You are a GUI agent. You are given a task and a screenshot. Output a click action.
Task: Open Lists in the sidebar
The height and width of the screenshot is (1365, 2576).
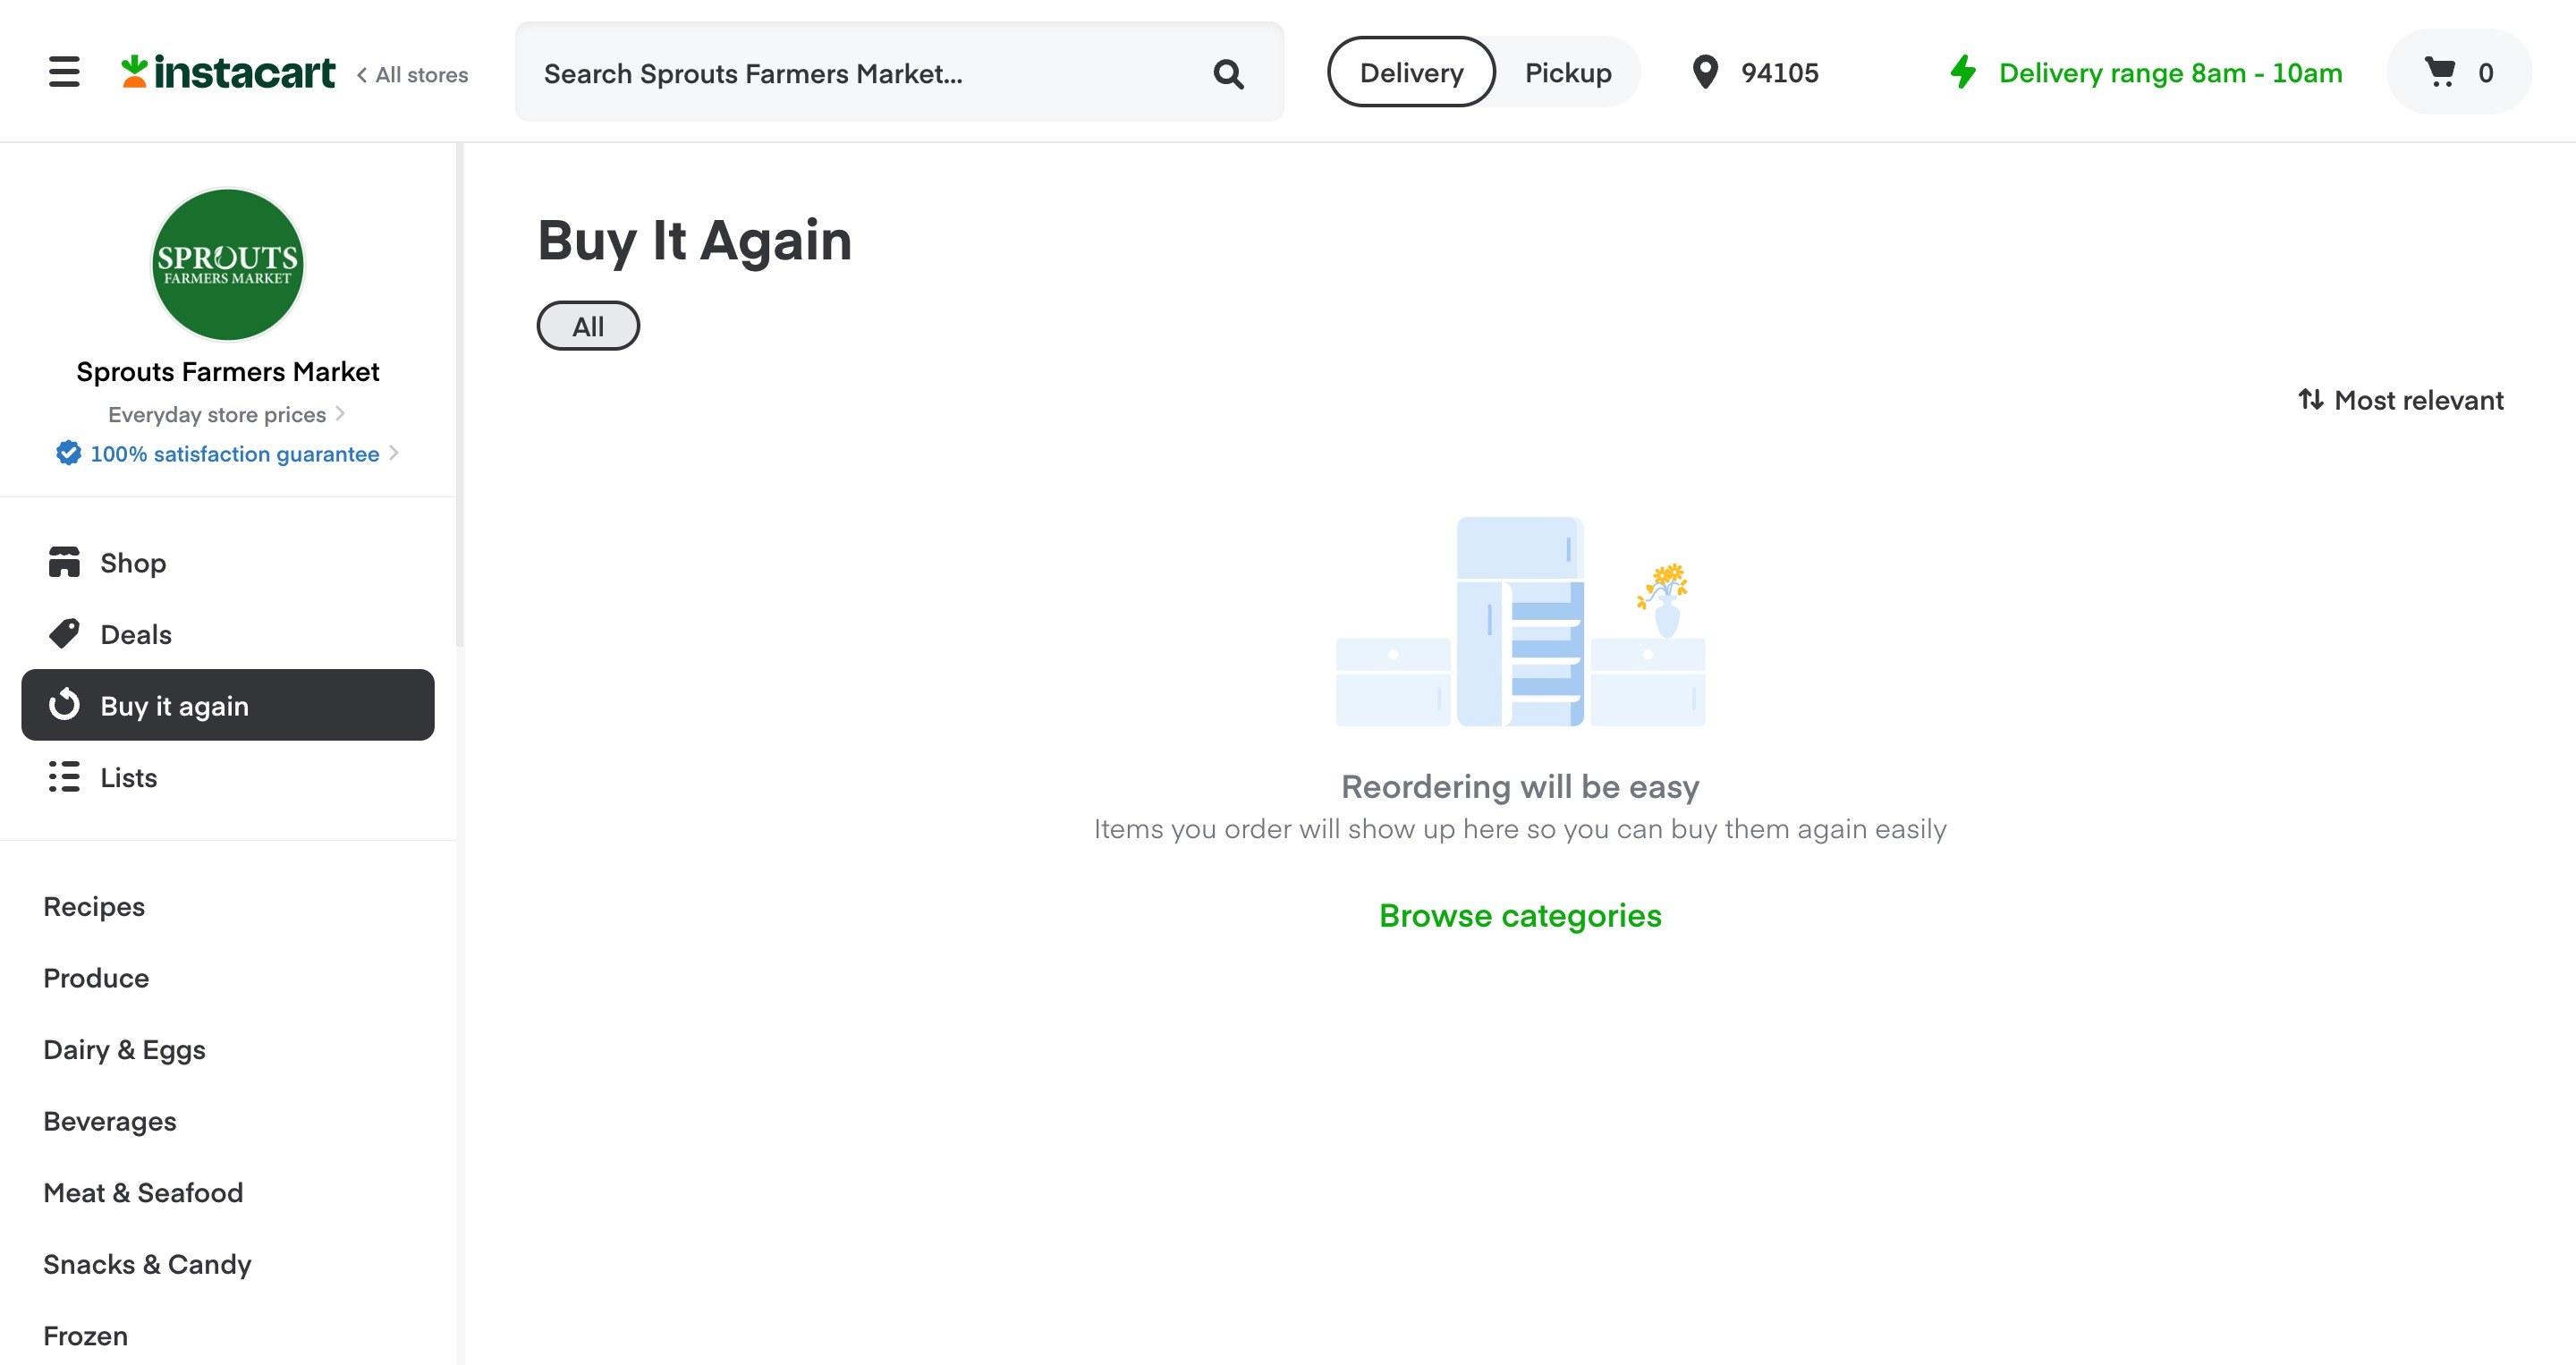[x=228, y=777]
